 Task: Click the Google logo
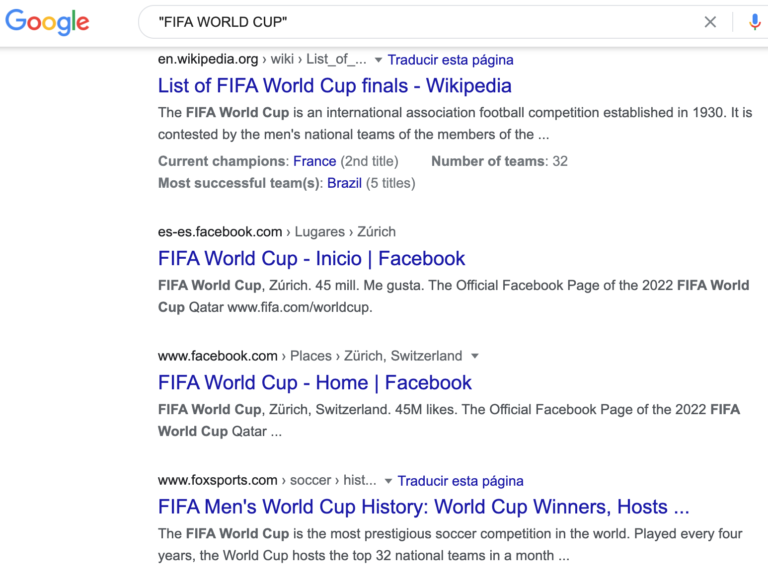point(47,22)
